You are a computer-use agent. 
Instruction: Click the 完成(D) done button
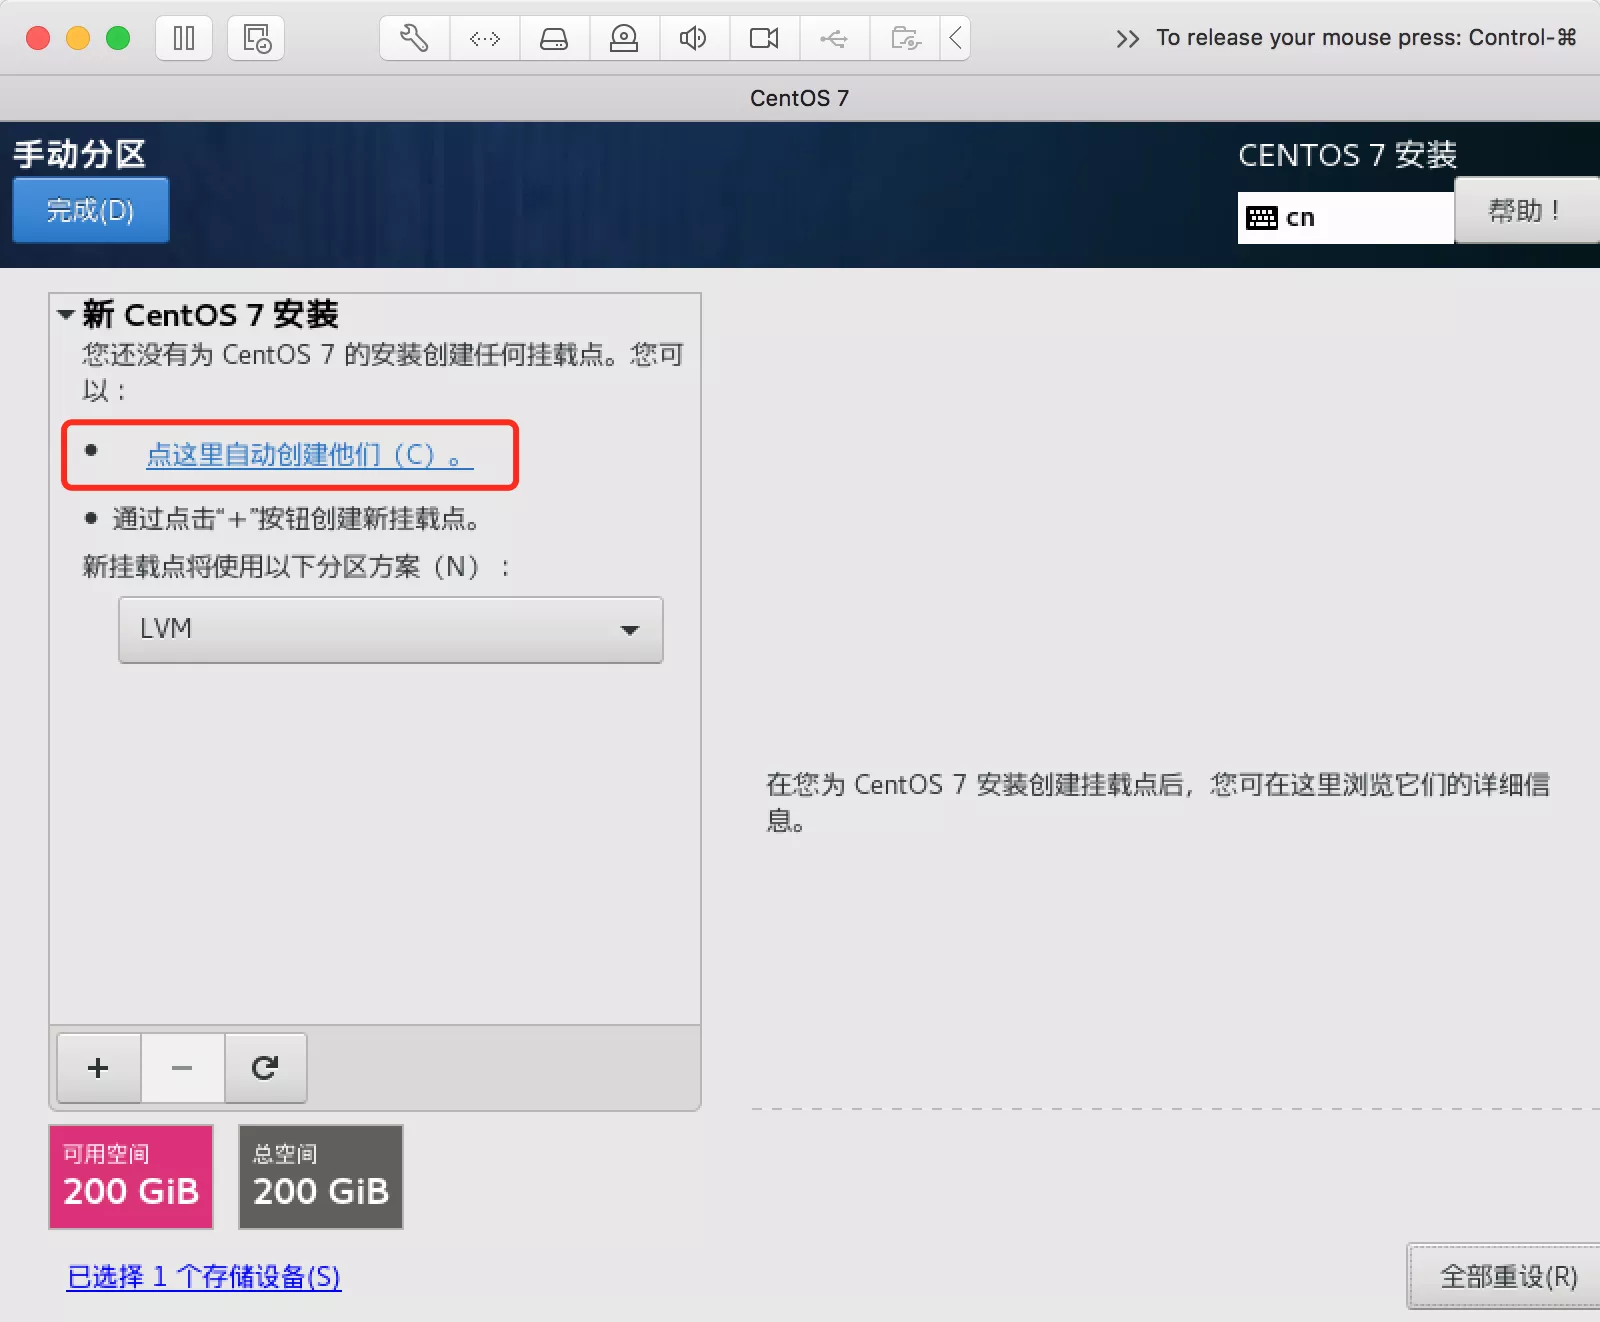90,210
